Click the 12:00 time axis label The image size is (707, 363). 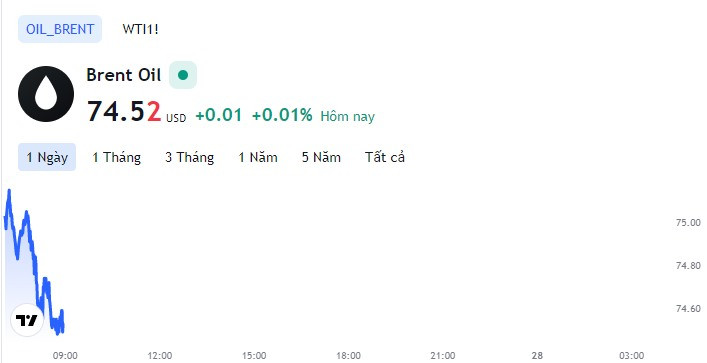[160, 356]
